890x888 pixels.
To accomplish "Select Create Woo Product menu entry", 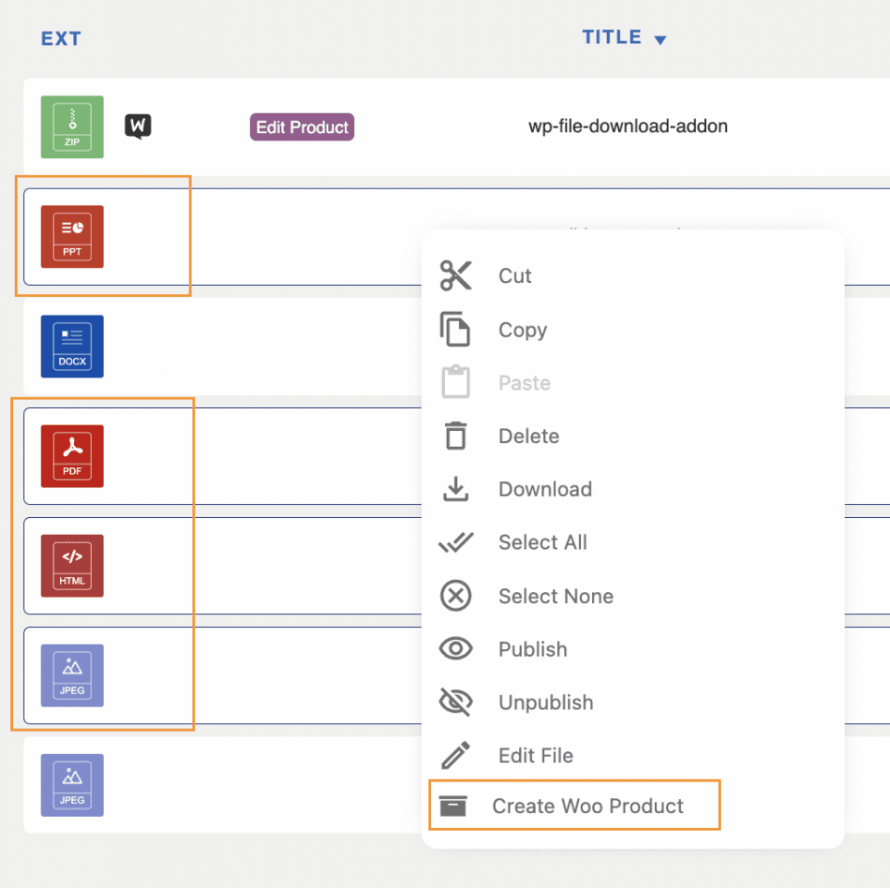I will [587, 806].
